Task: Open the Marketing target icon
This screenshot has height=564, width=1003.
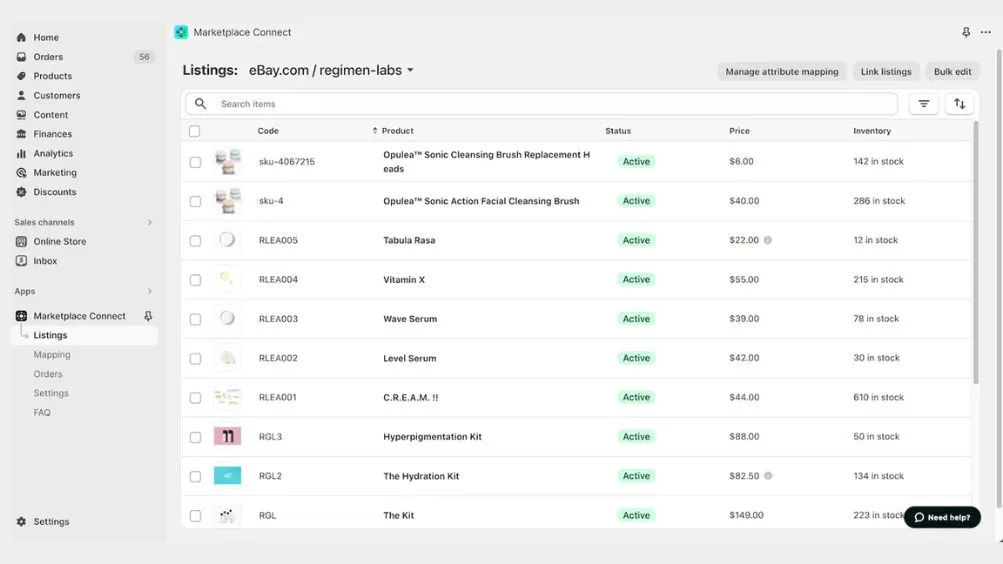Action: pyautogui.click(x=21, y=173)
